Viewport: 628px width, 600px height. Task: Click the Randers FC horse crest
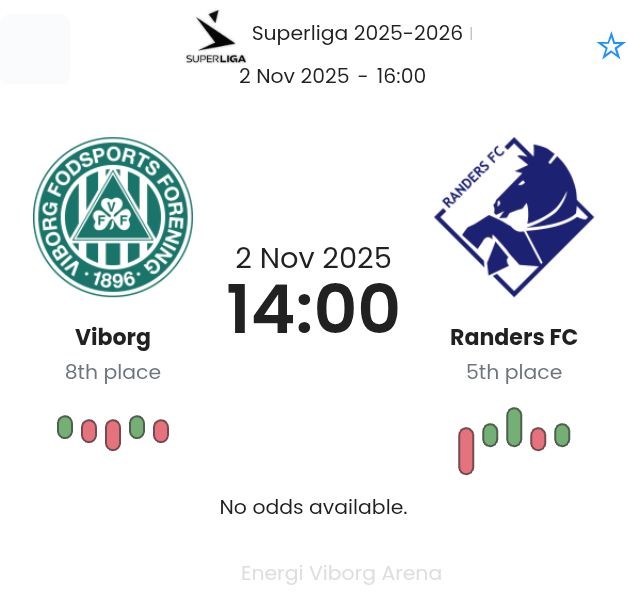[x=514, y=217]
